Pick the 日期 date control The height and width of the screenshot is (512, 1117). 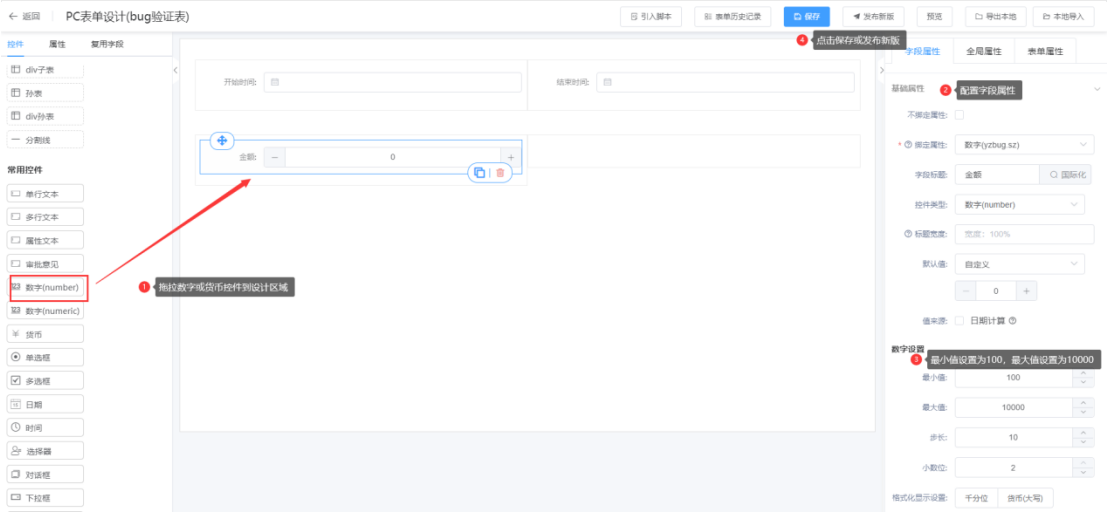point(46,404)
